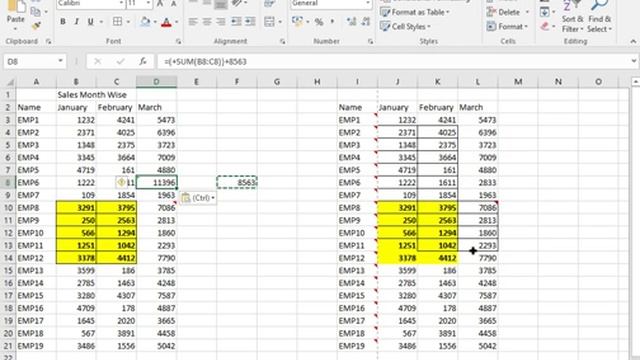Click the Decrease Indent icon
Image resolution: width=640 pixels, height=360 pixels.
[236, 22]
